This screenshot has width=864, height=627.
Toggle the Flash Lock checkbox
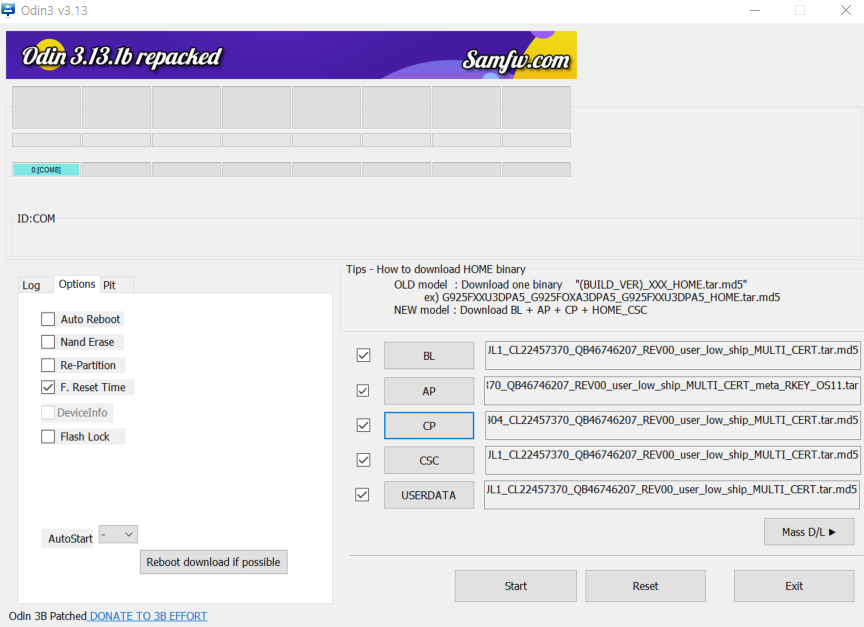[x=48, y=436]
